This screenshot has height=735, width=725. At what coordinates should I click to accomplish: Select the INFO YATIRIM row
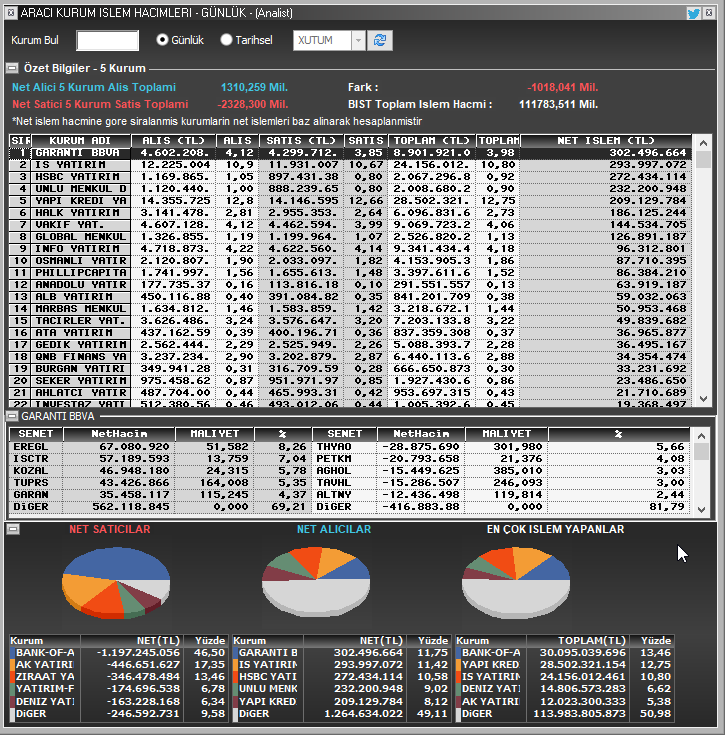(x=350, y=249)
